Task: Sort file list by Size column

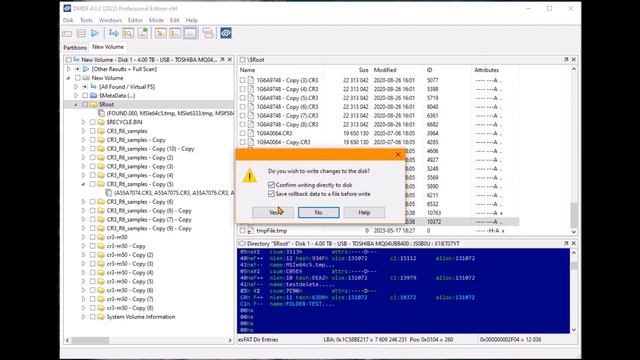Action: (363, 70)
